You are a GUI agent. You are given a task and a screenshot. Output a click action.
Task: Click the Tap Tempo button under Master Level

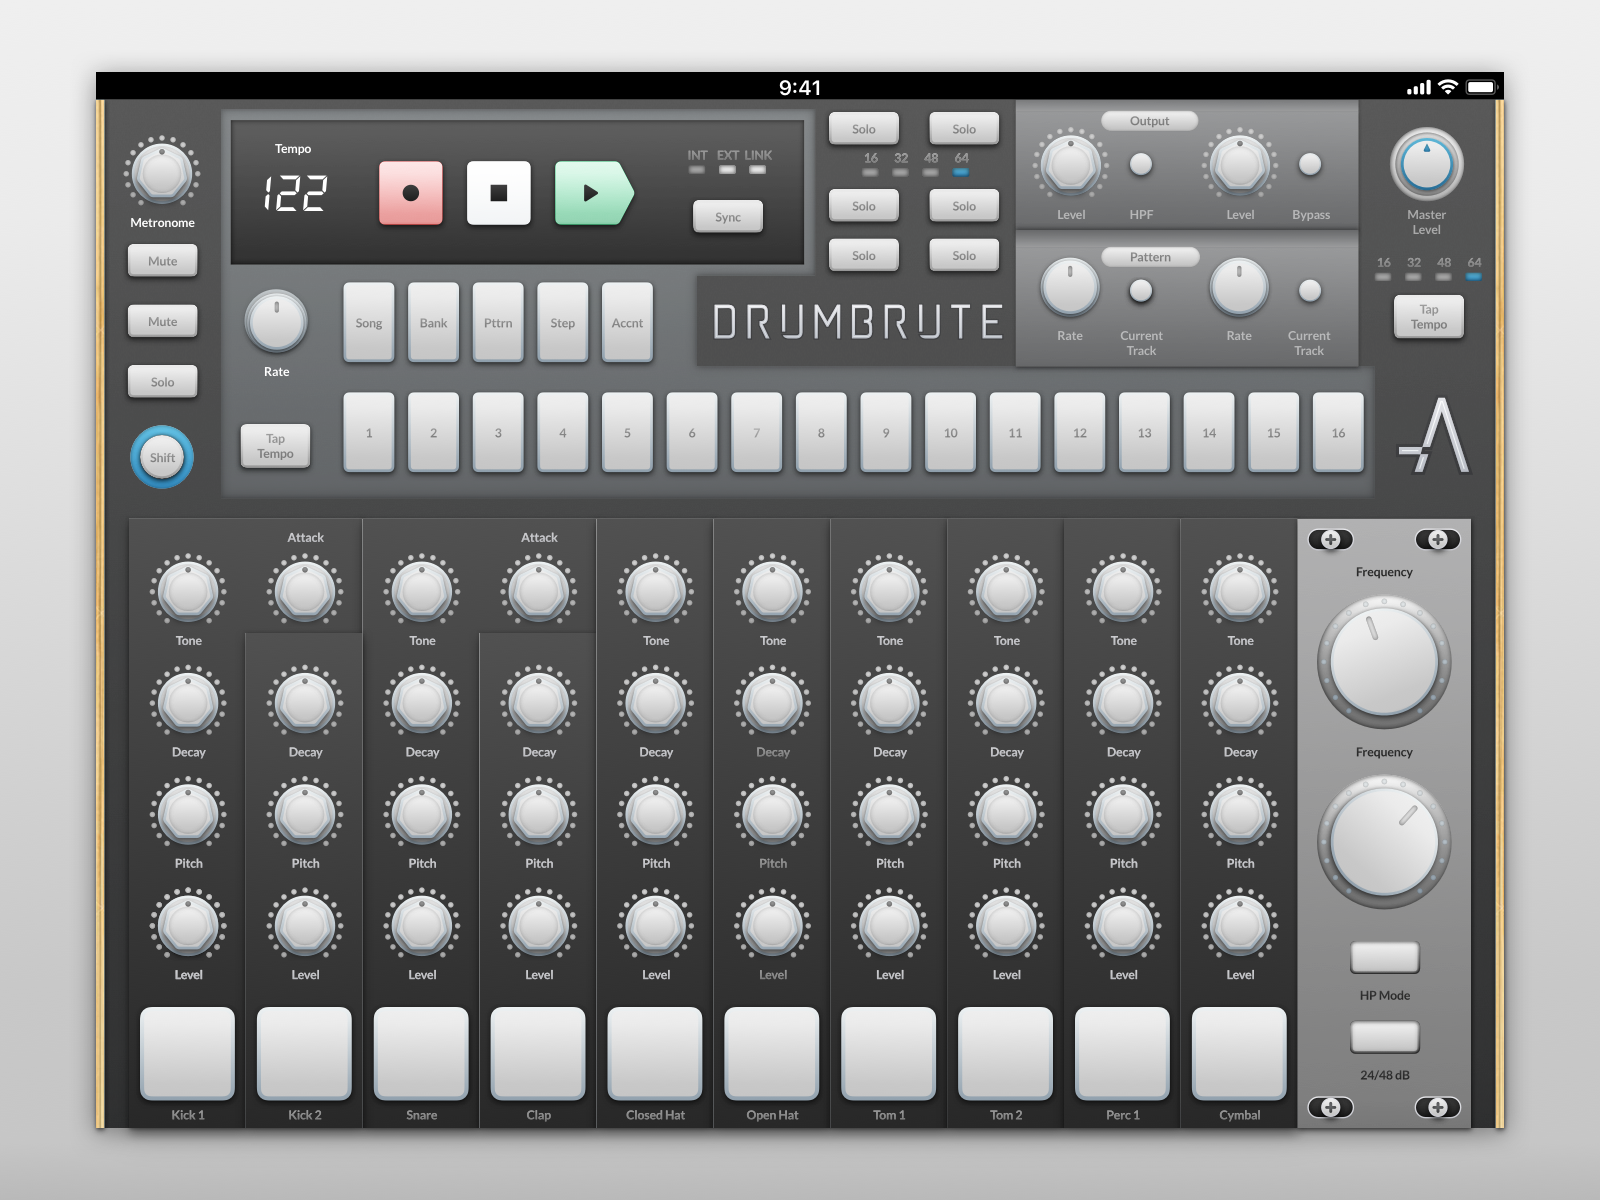1429,317
